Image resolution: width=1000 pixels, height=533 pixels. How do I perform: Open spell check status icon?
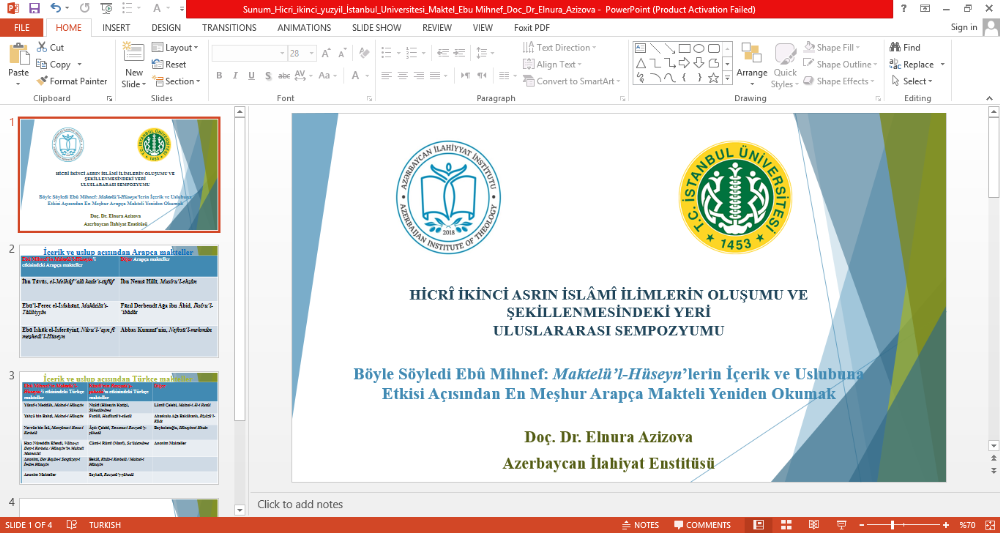[72, 525]
